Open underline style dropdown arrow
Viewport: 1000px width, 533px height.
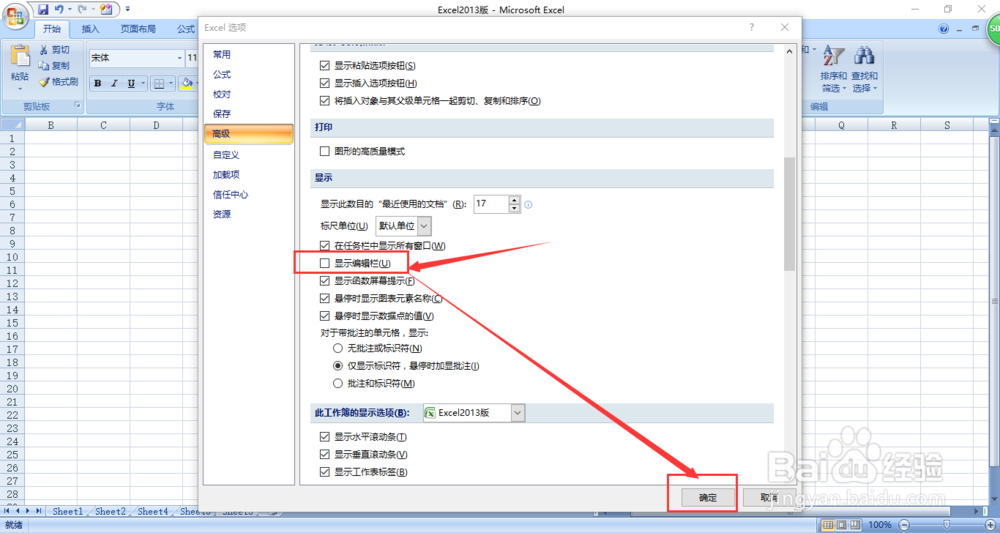click(x=143, y=83)
